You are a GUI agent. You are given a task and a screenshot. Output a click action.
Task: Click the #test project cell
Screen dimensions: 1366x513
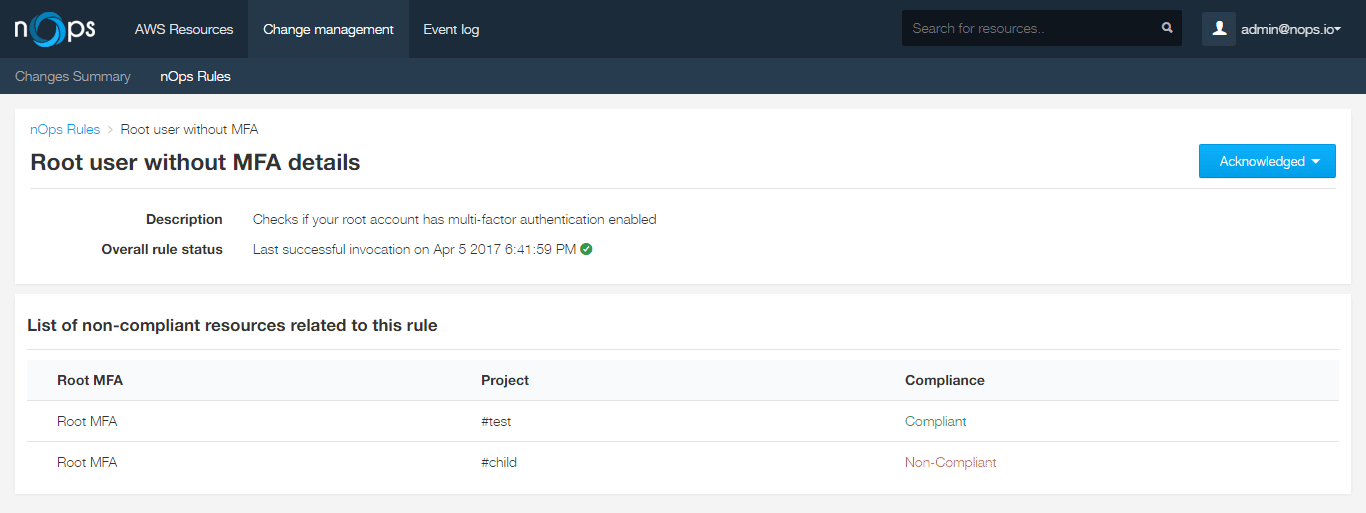[x=496, y=421]
